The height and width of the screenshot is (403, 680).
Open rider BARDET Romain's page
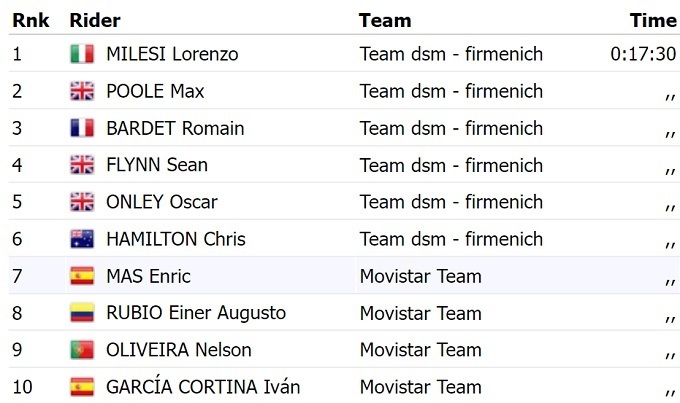[175, 128]
